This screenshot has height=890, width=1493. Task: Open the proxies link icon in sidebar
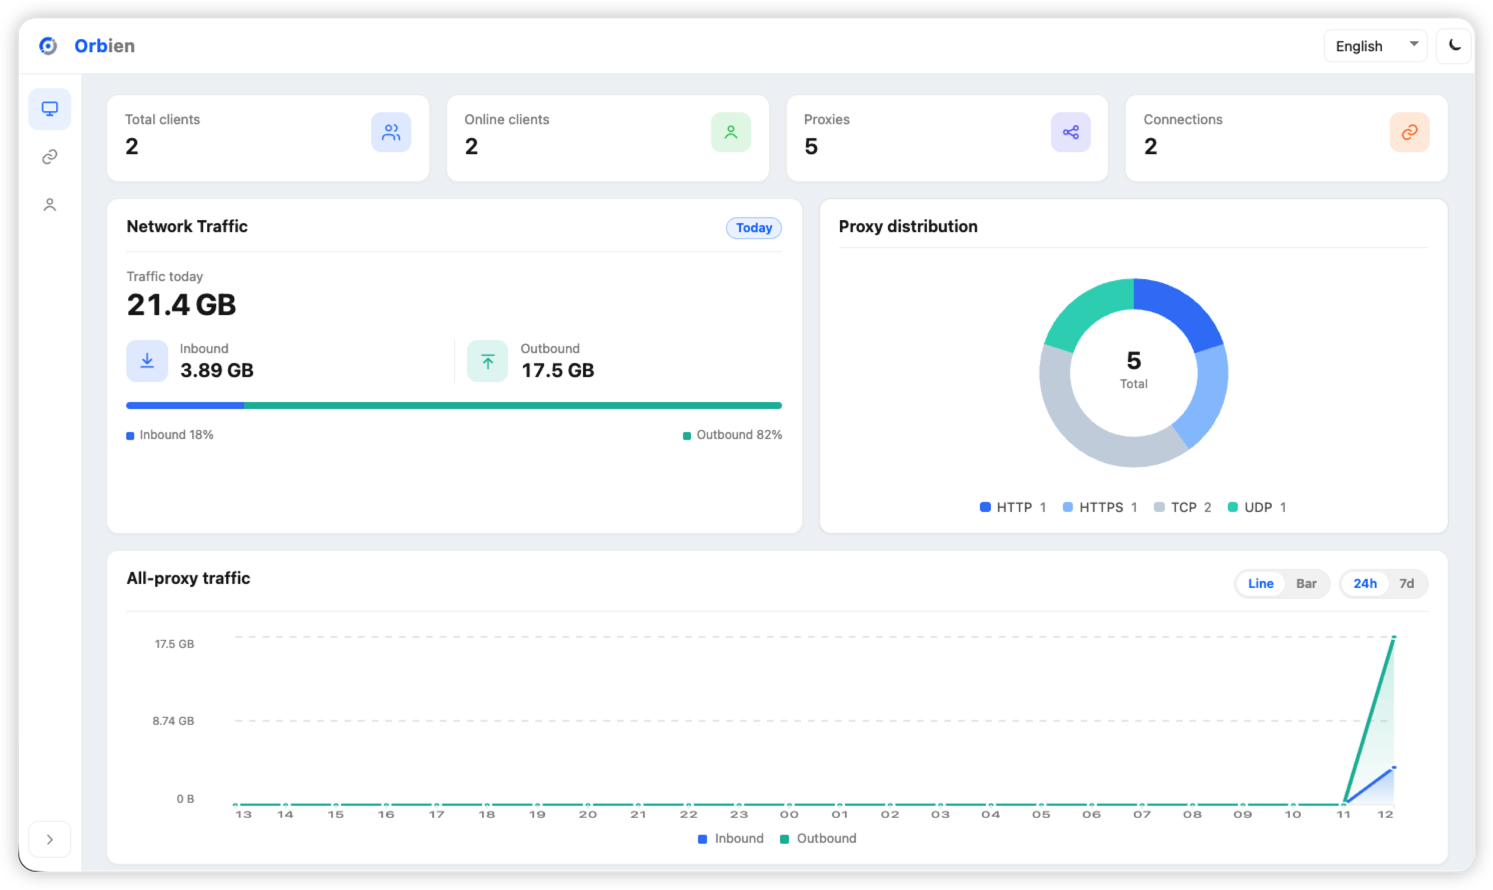[x=50, y=157]
